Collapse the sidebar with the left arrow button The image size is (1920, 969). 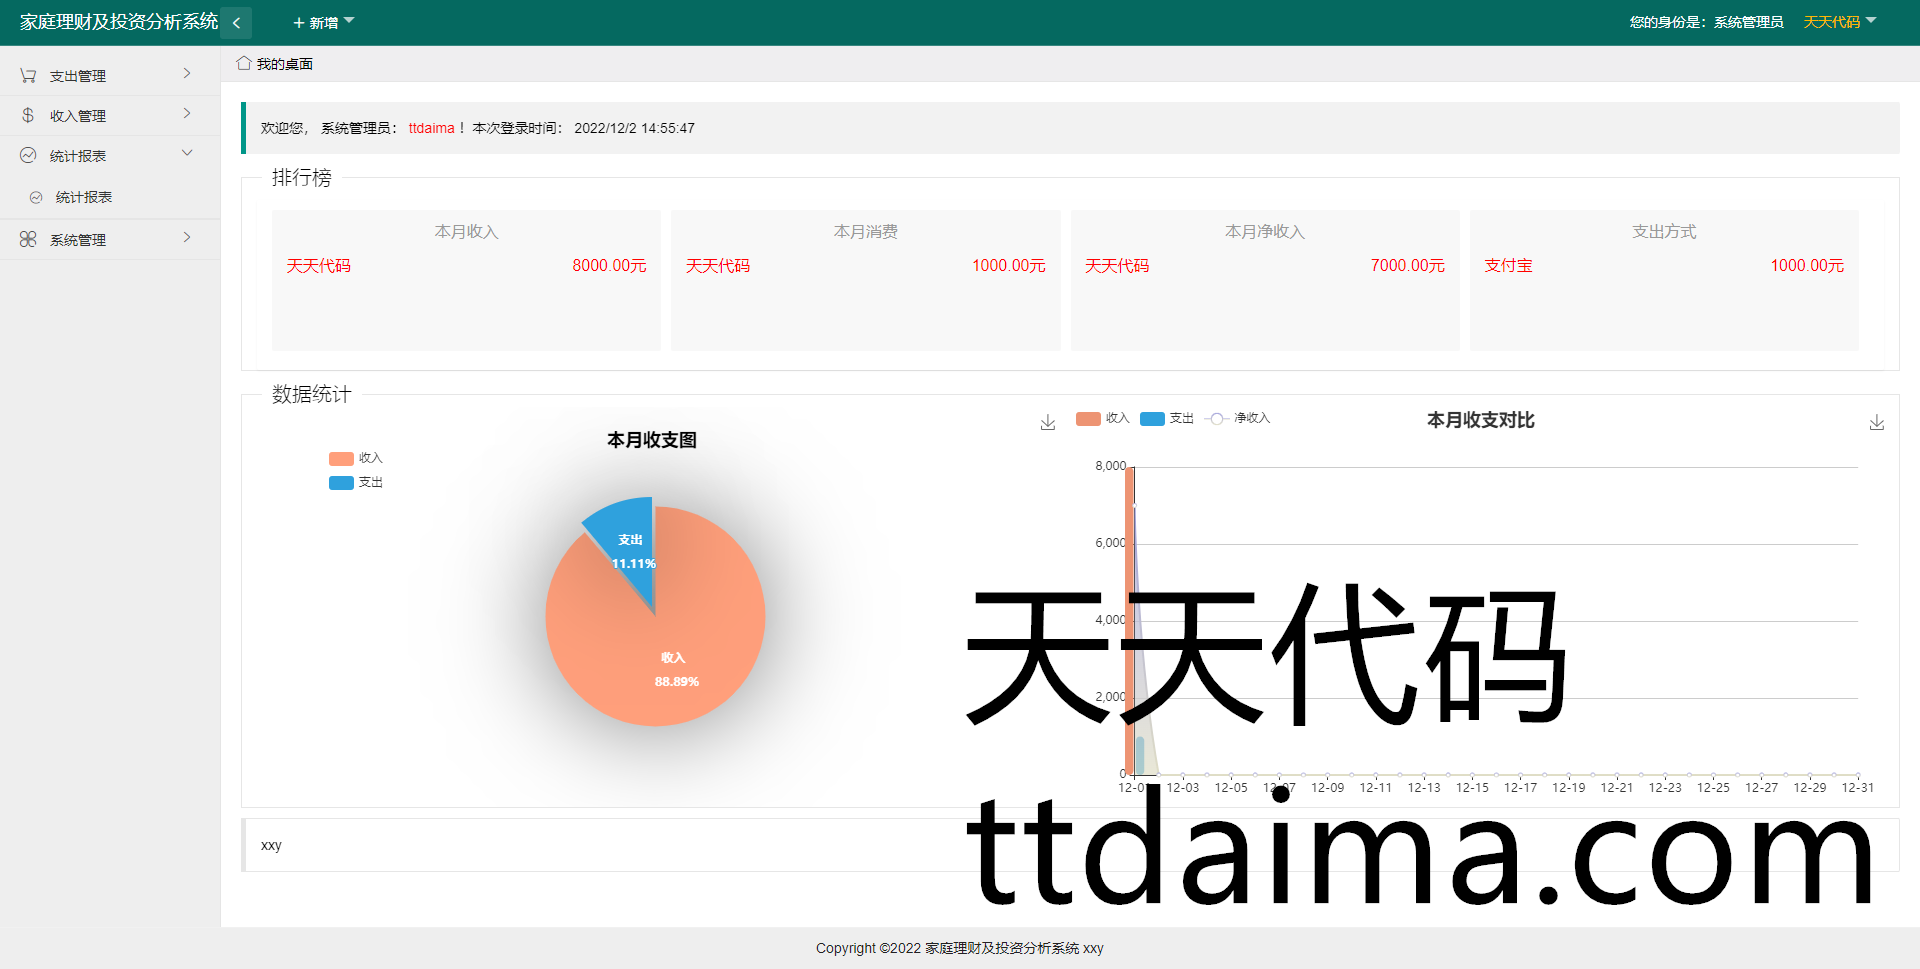(236, 22)
